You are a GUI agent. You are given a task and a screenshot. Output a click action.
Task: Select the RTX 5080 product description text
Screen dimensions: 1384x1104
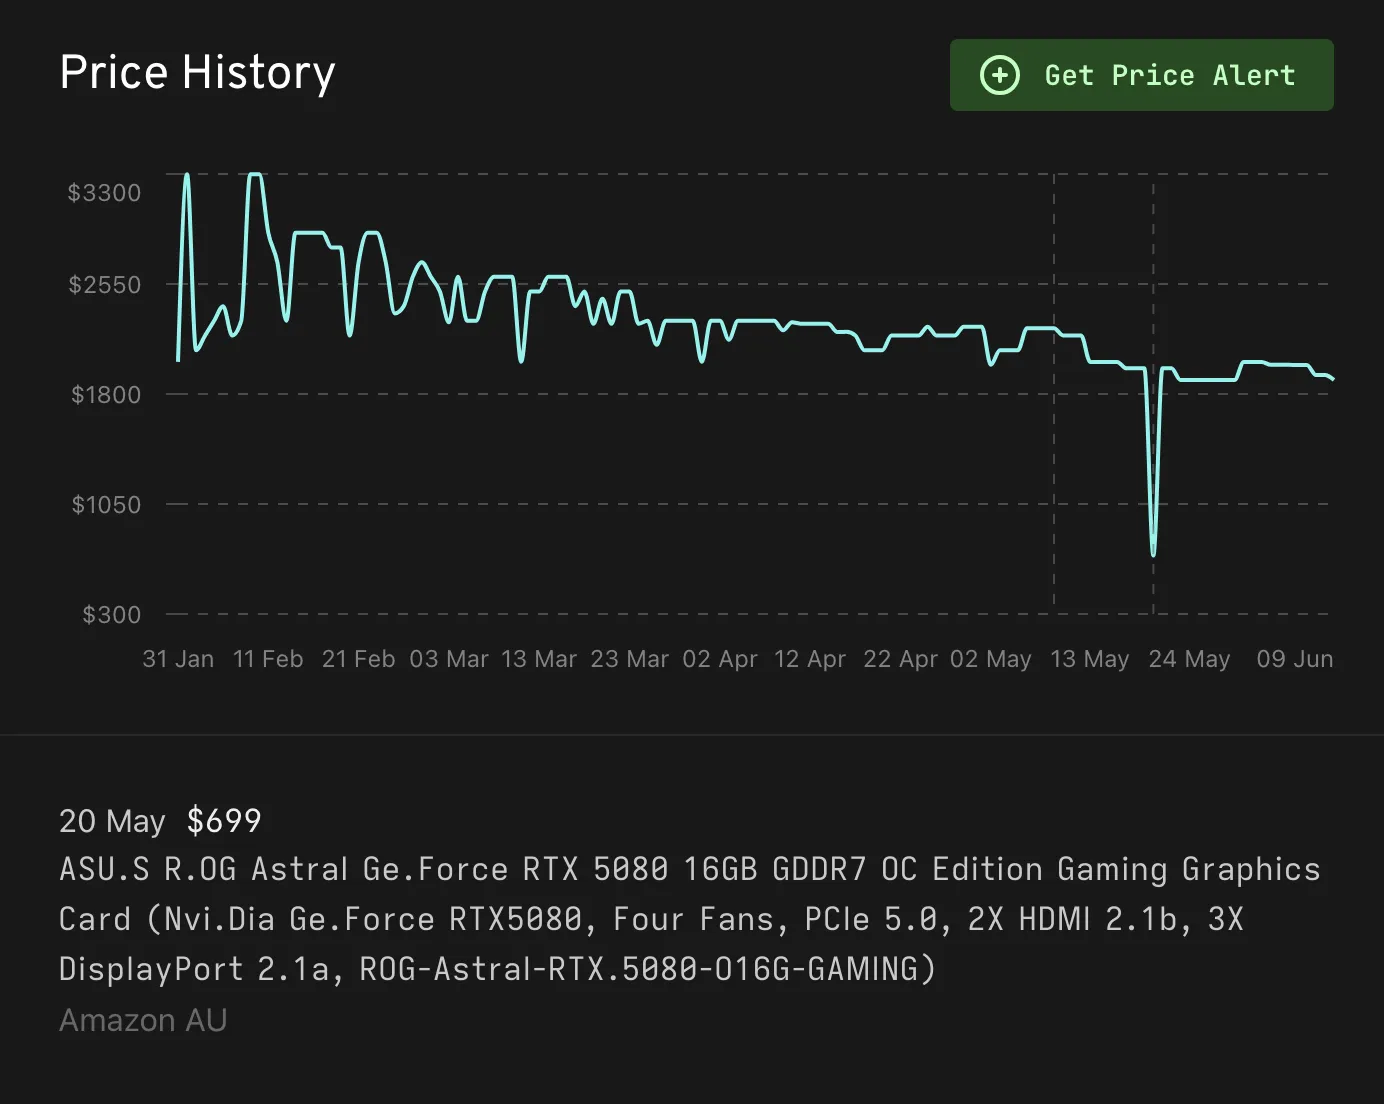click(x=690, y=918)
